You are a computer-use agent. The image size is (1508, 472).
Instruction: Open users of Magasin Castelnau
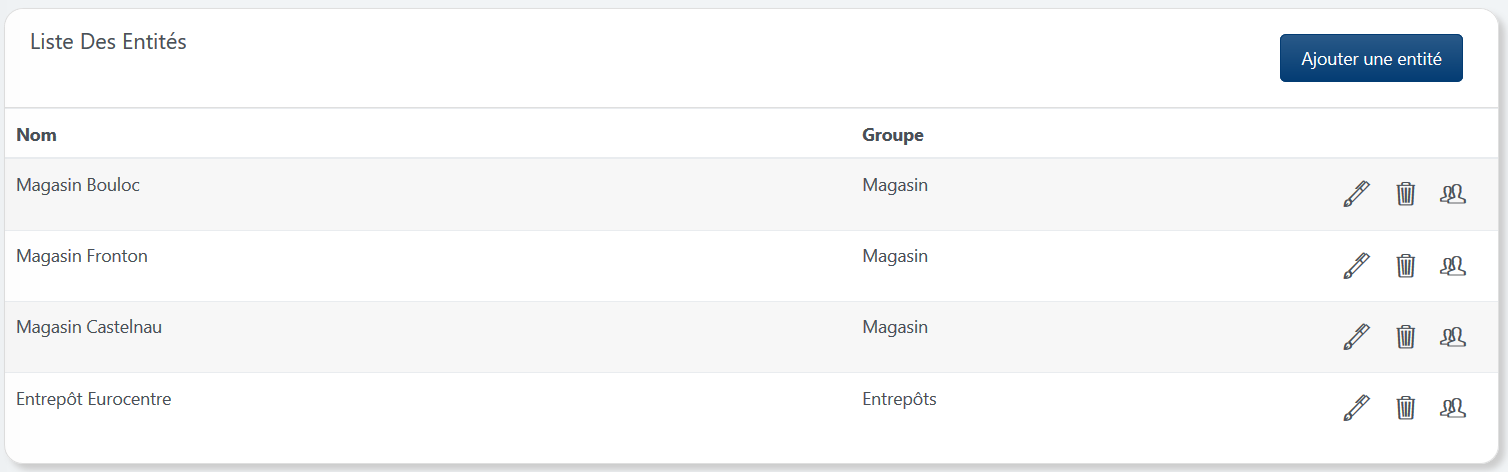point(1452,337)
